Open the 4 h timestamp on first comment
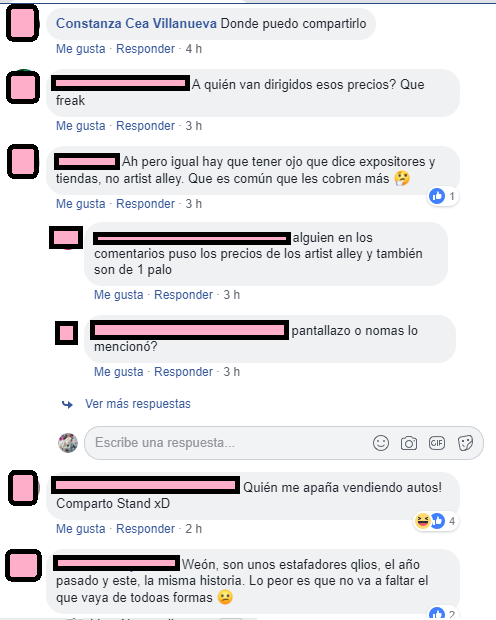The width and height of the screenshot is (496, 620). (x=193, y=49)
